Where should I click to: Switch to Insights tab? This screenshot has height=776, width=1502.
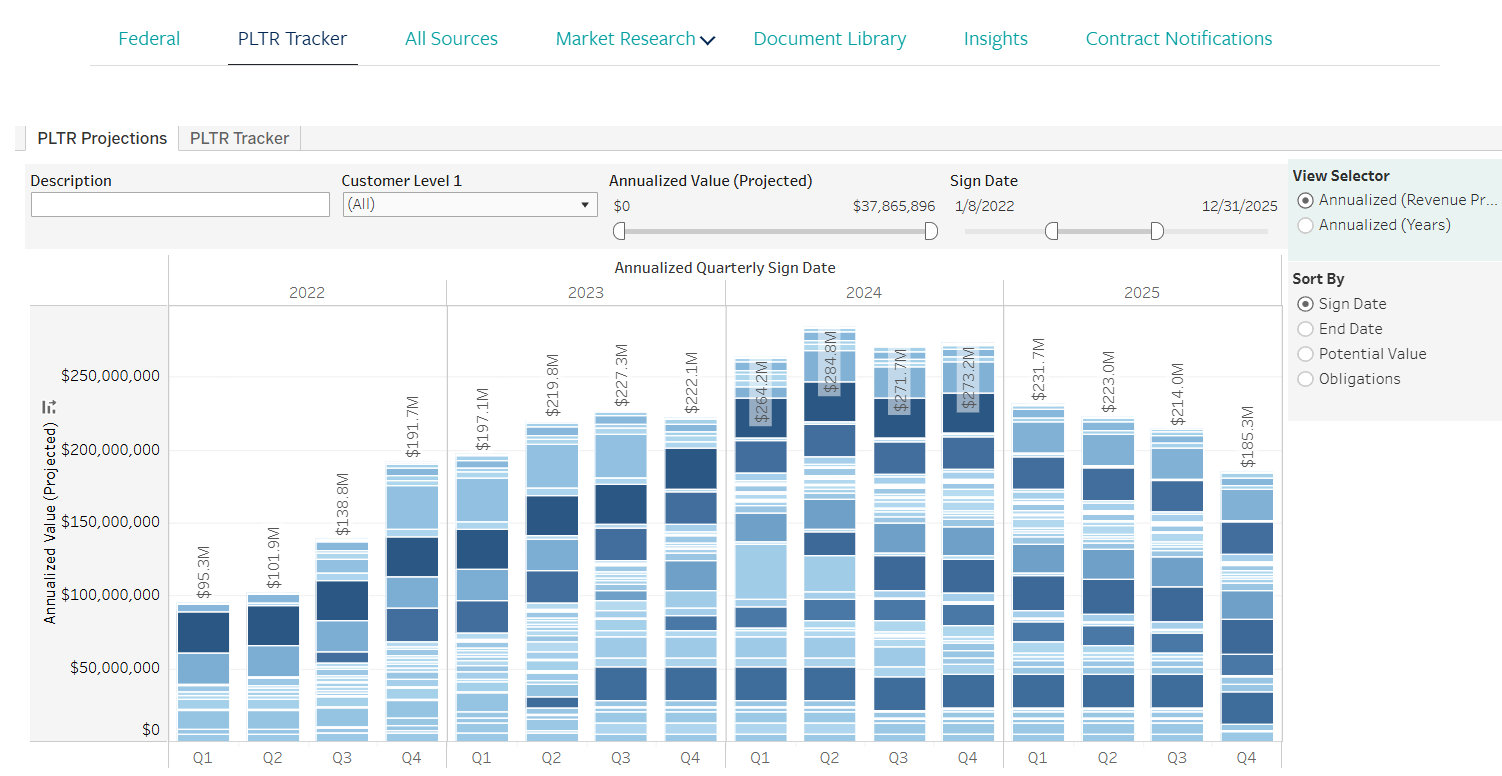996,39
